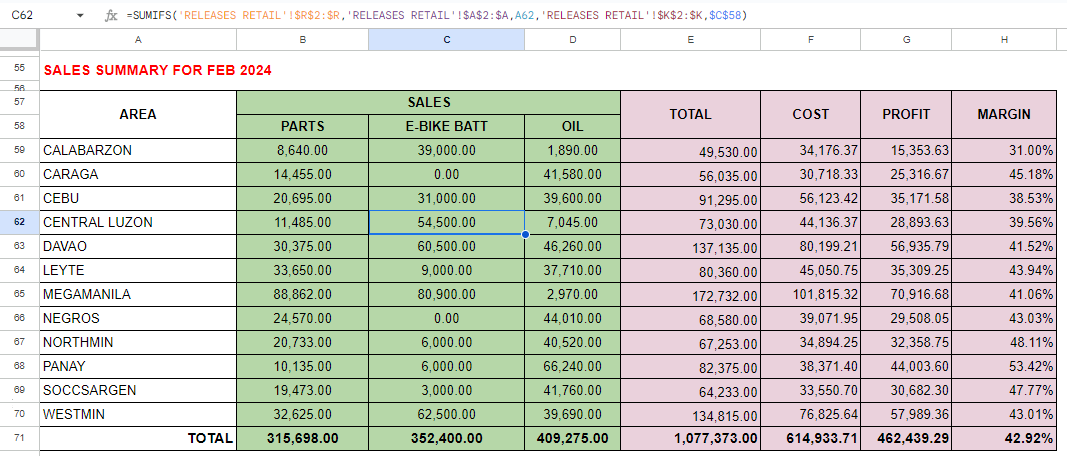Click the fx function icon
1067x456 pixels.
pyautogui.click(x=112, y=16)
